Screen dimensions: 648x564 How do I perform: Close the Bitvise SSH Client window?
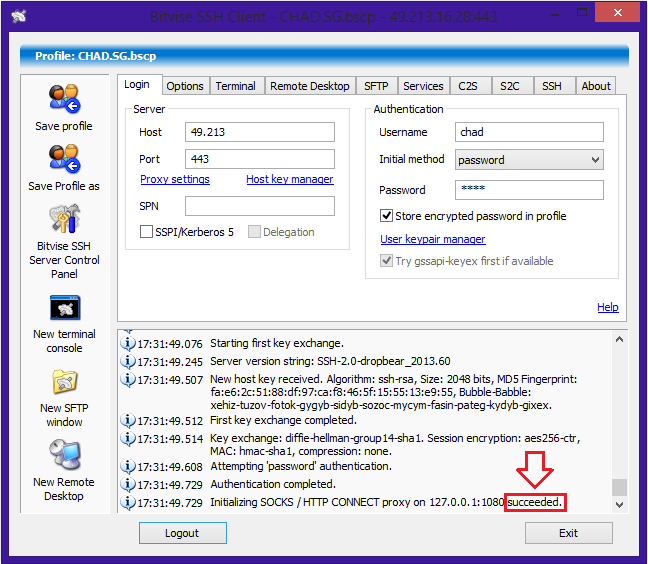pyautogui.click(x=617, y=12)
